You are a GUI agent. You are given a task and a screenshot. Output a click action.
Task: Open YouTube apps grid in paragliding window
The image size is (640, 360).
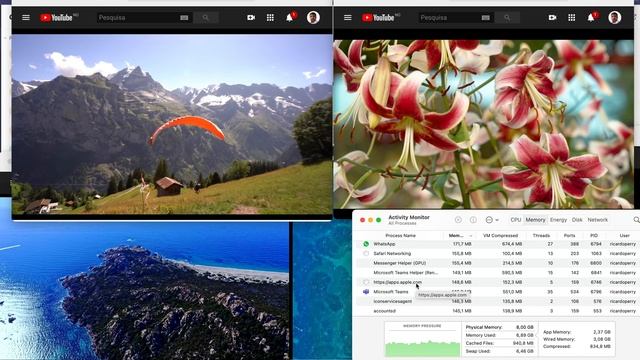[x=270, y=18]
